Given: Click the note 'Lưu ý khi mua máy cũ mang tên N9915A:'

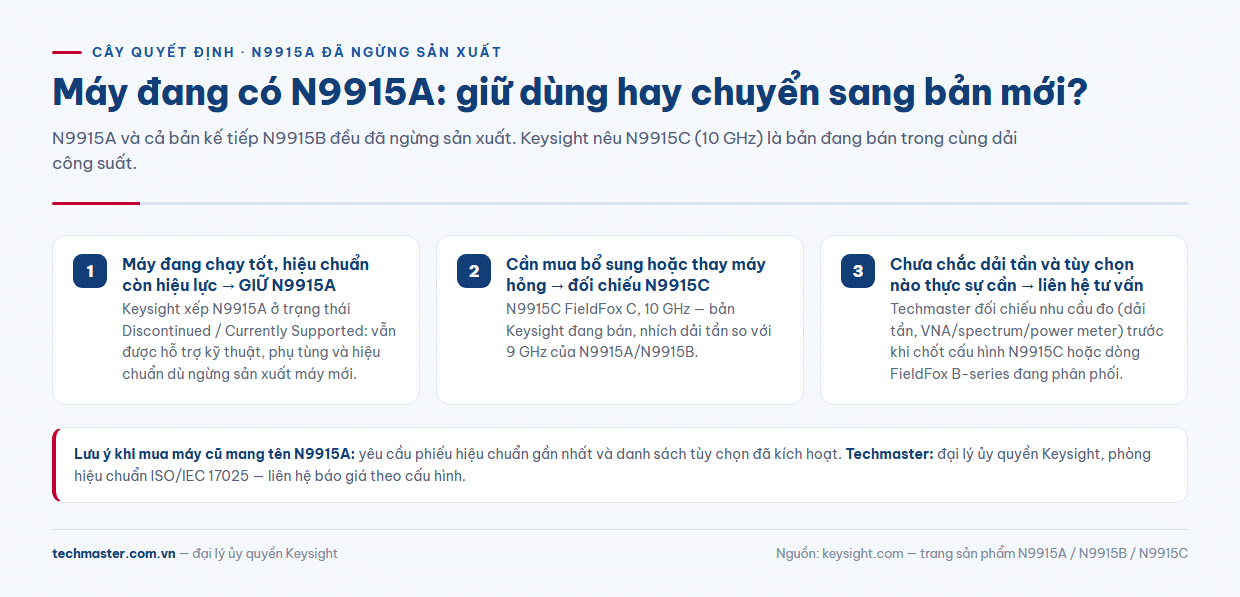Looking at the screenshot, I should point(214,454).
